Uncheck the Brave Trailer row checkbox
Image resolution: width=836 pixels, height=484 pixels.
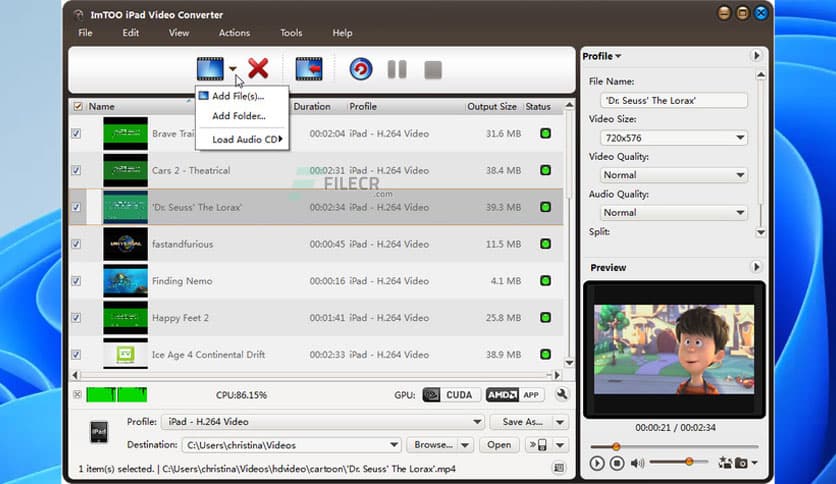tap(76, 134)
